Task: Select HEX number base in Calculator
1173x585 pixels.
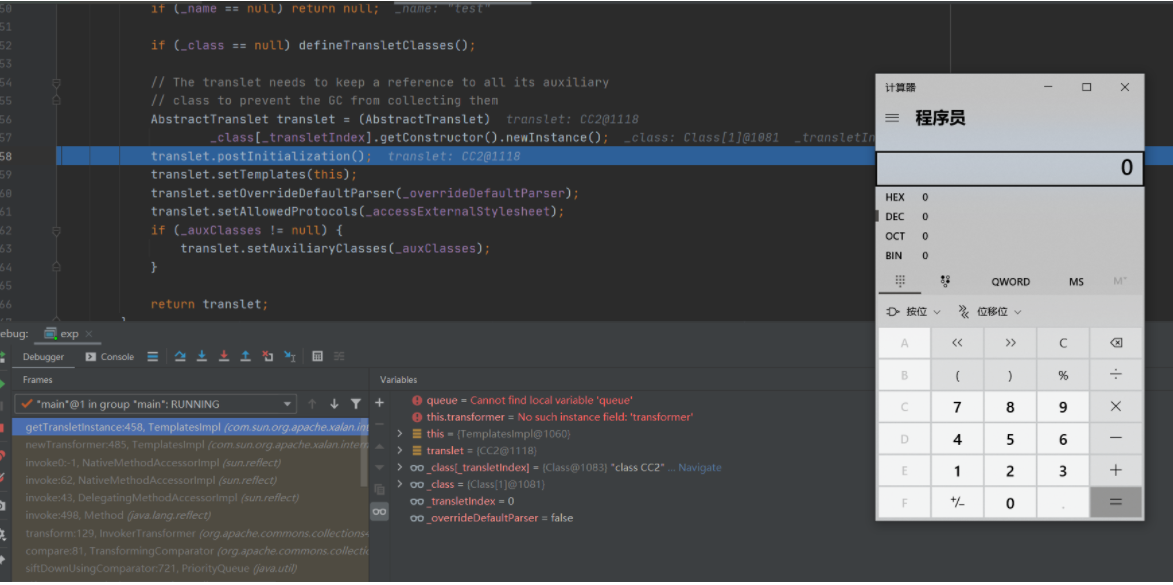Action: click(1010, 197)
